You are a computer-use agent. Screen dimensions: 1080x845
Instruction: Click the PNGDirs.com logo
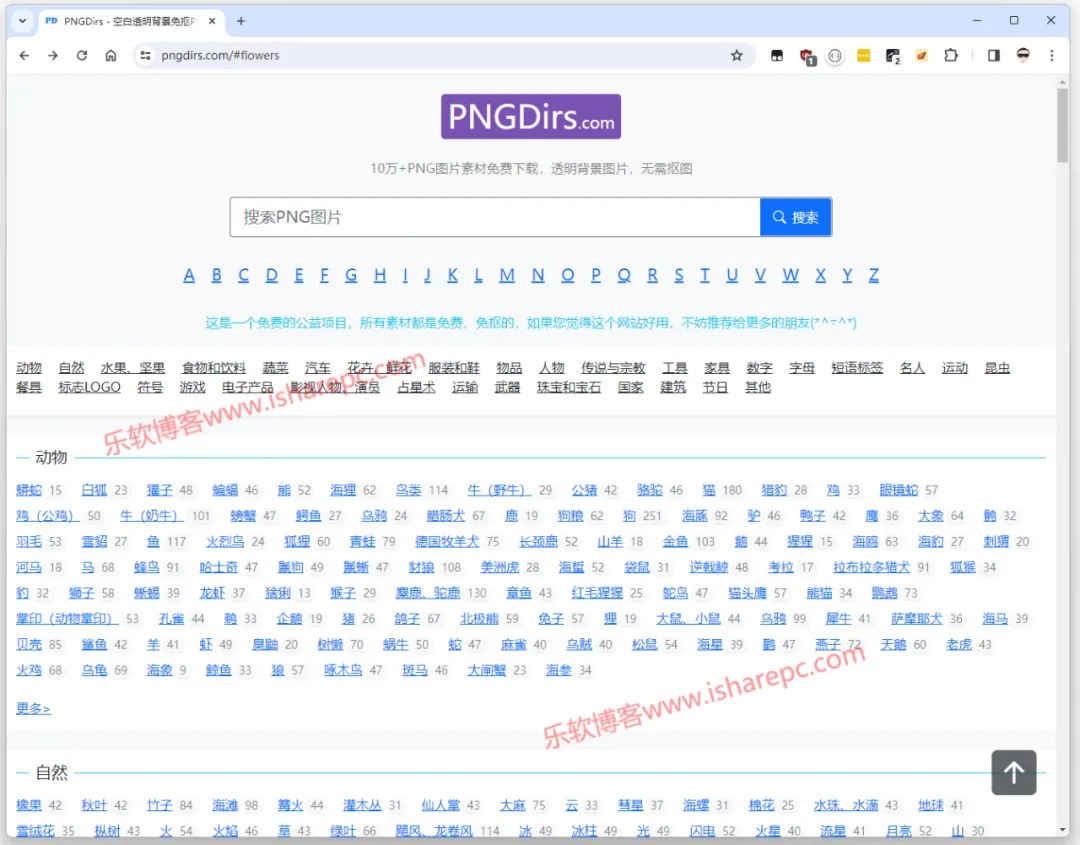pyautogui.click(x=531, y=116)
